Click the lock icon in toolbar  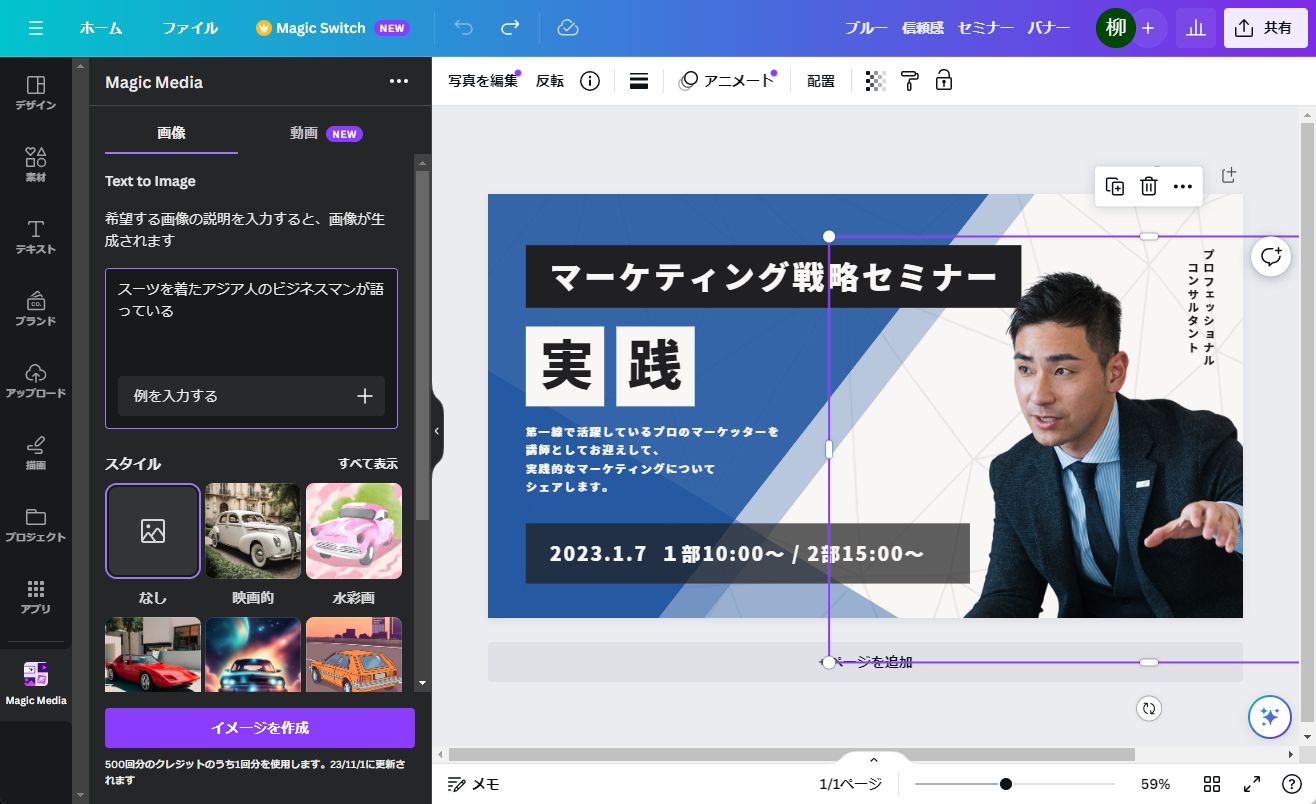[943, 81]
